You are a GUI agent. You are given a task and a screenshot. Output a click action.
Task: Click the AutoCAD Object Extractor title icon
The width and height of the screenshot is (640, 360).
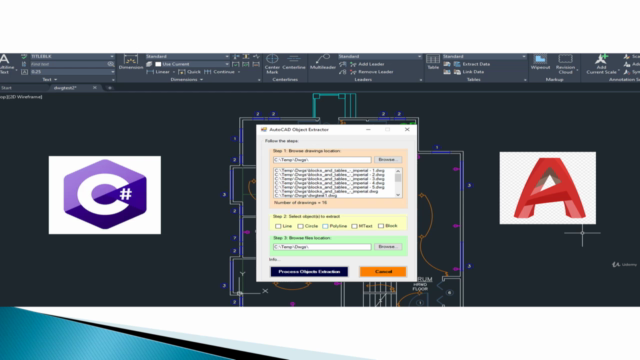pos(264,129)
